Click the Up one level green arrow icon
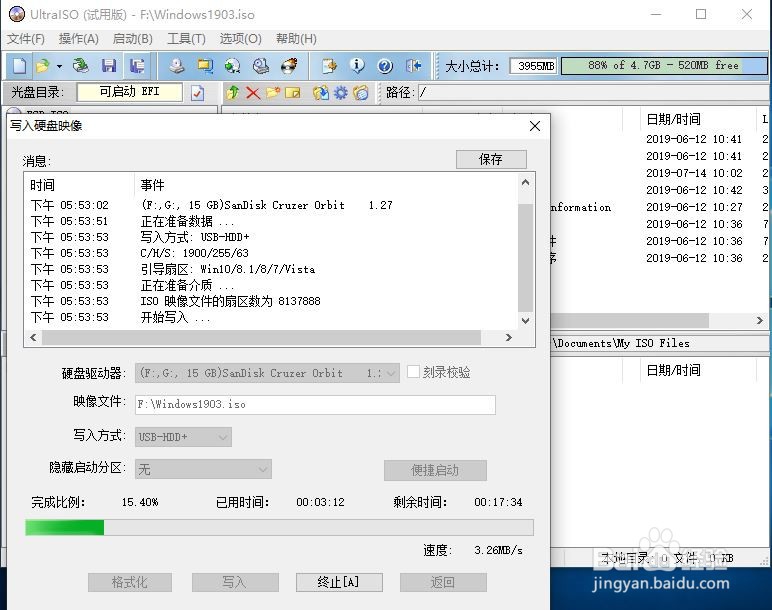This screenshot has height=610, width=772. click(x=233, y=93)
